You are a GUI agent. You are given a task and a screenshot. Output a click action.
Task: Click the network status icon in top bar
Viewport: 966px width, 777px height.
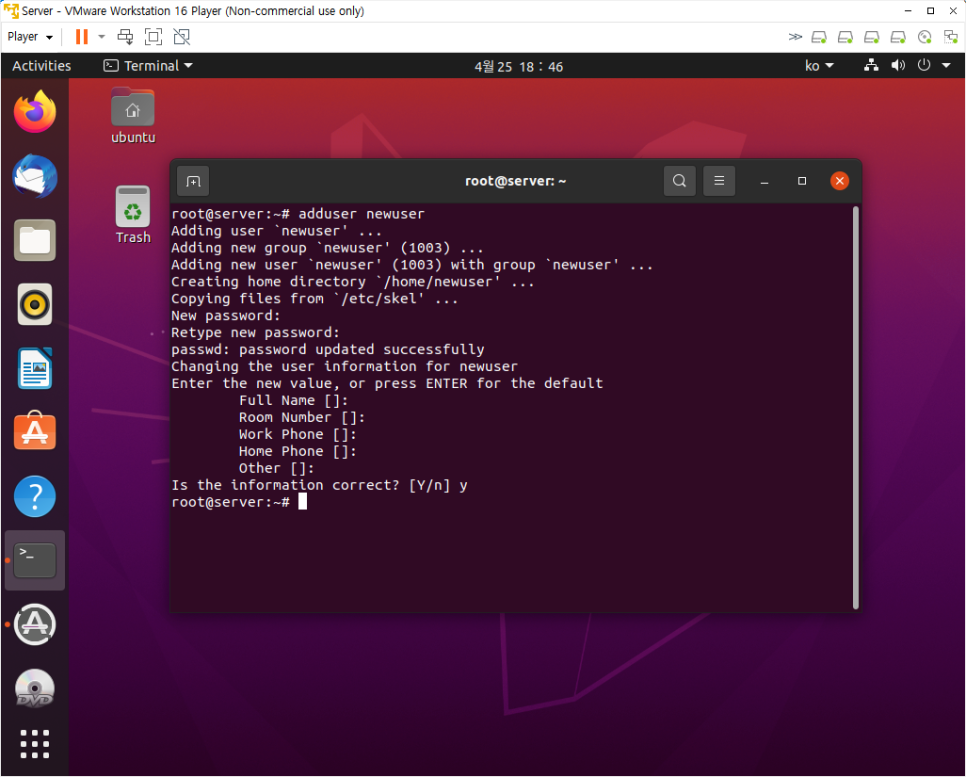(871, 65)
